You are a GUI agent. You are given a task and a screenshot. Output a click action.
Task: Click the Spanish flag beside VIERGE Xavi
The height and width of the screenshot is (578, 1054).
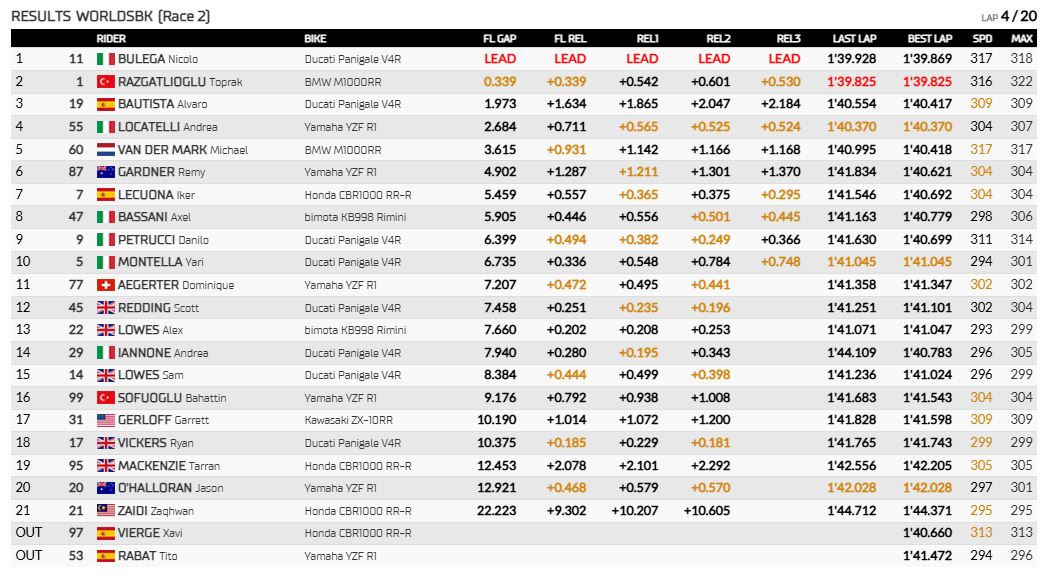[x=106, y=534]
